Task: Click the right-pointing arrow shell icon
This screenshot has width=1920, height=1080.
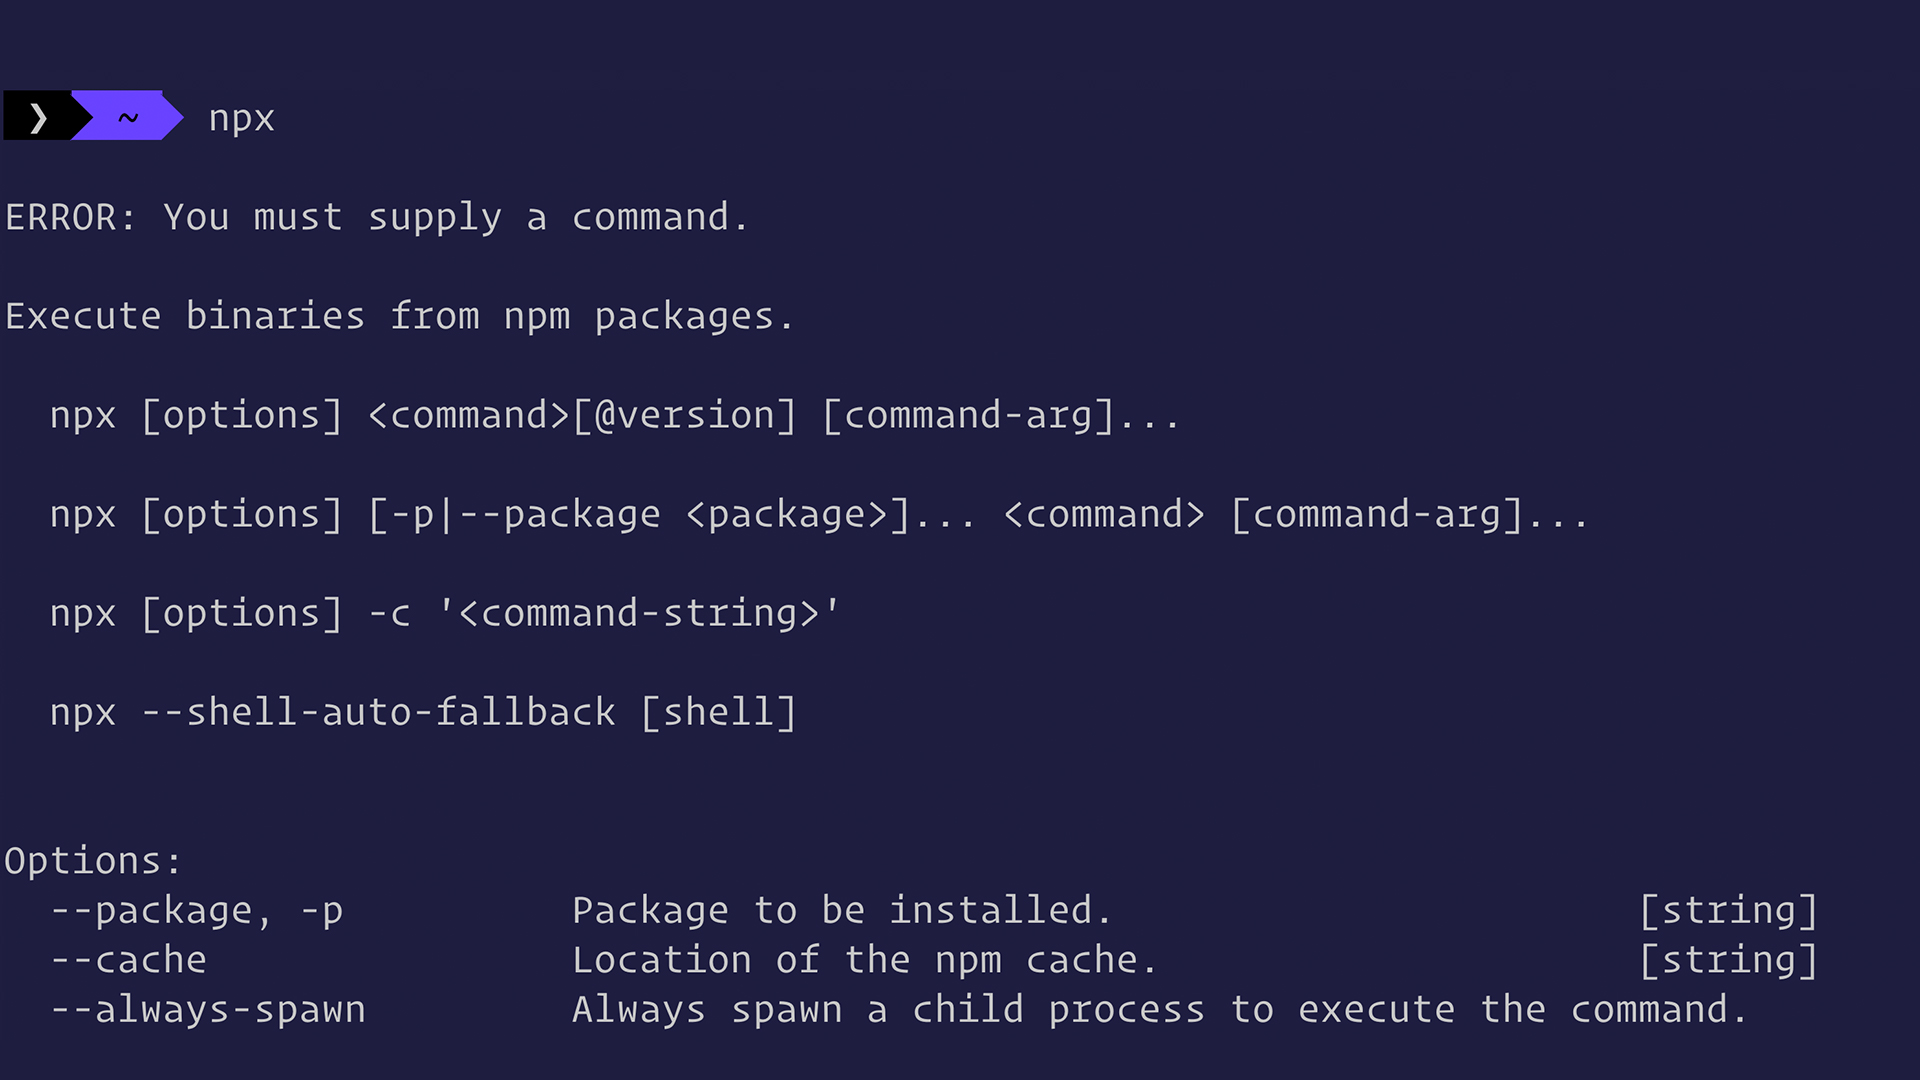Action: 37,117
